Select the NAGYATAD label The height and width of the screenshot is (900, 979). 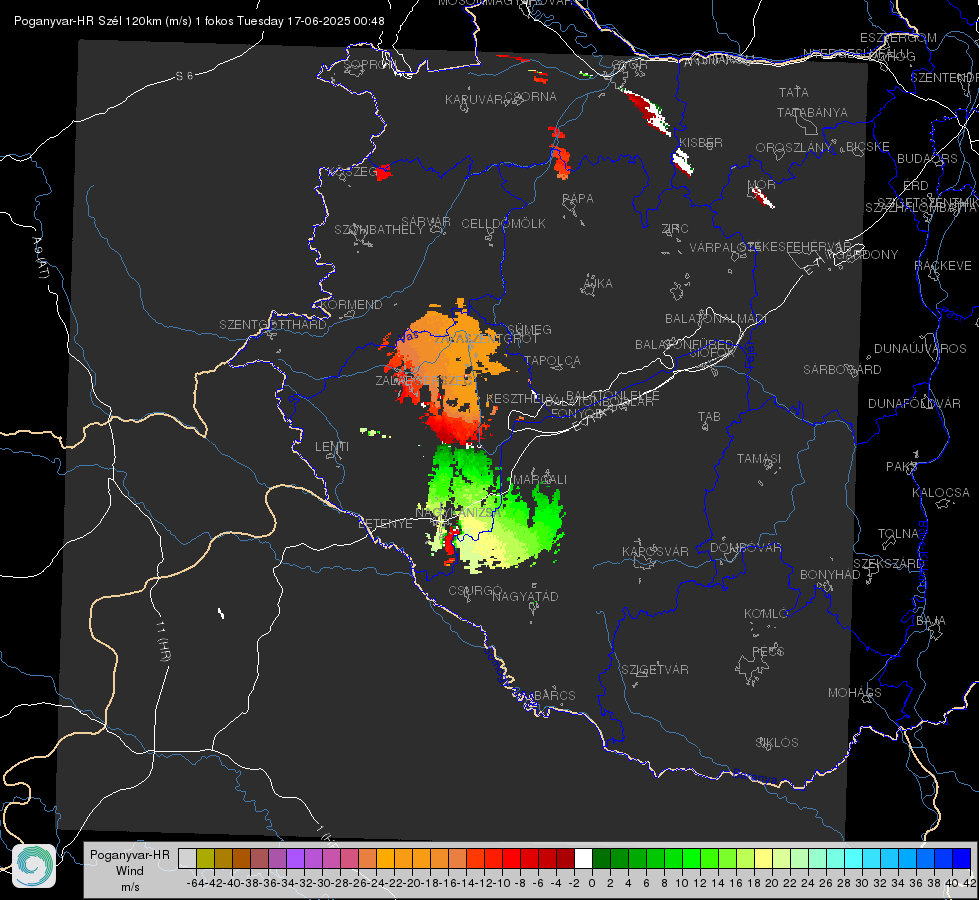(525, 596)
